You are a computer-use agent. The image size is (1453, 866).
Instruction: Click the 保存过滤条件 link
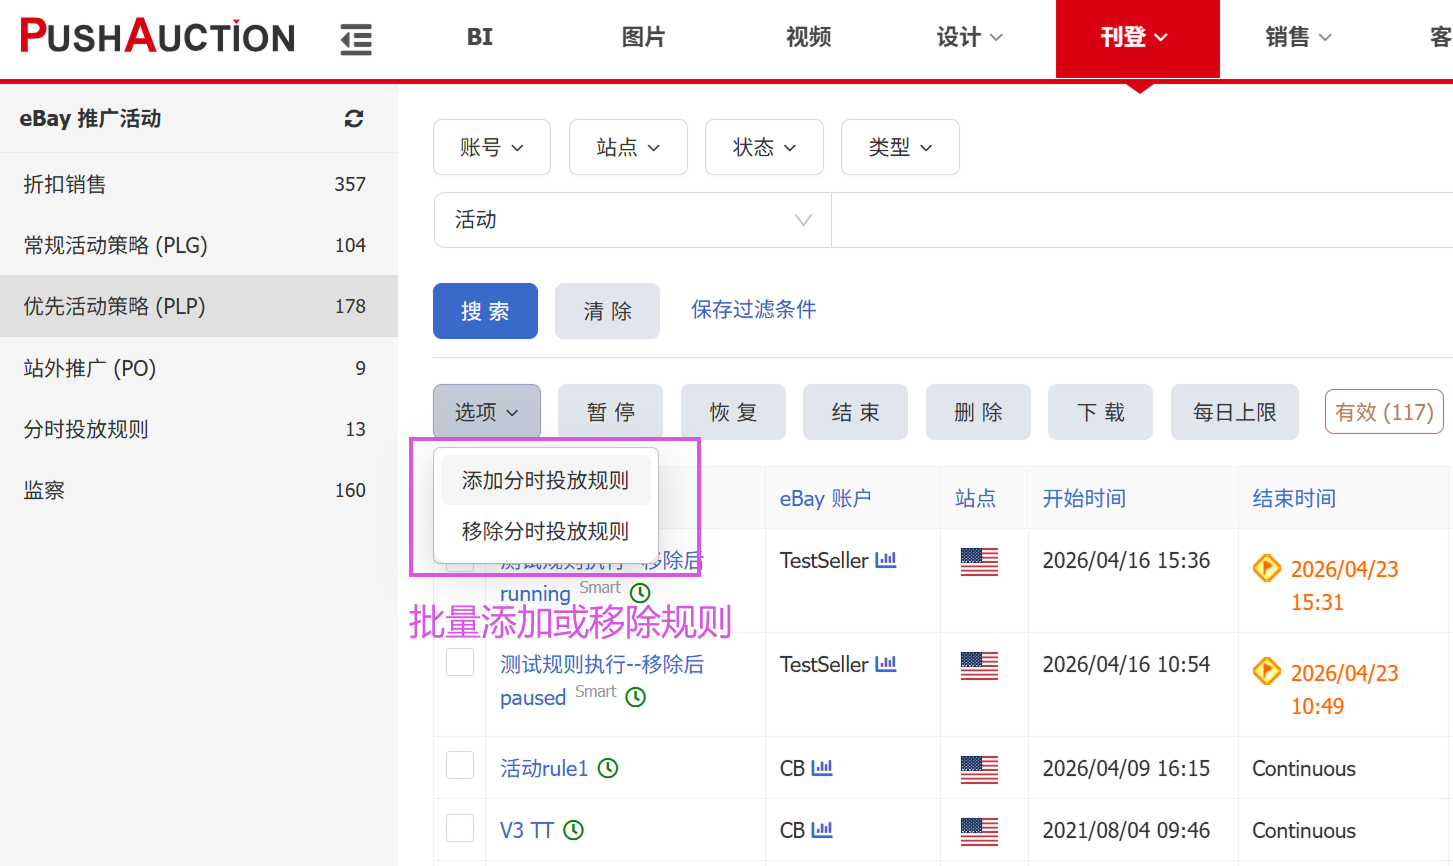pos(753,310)
